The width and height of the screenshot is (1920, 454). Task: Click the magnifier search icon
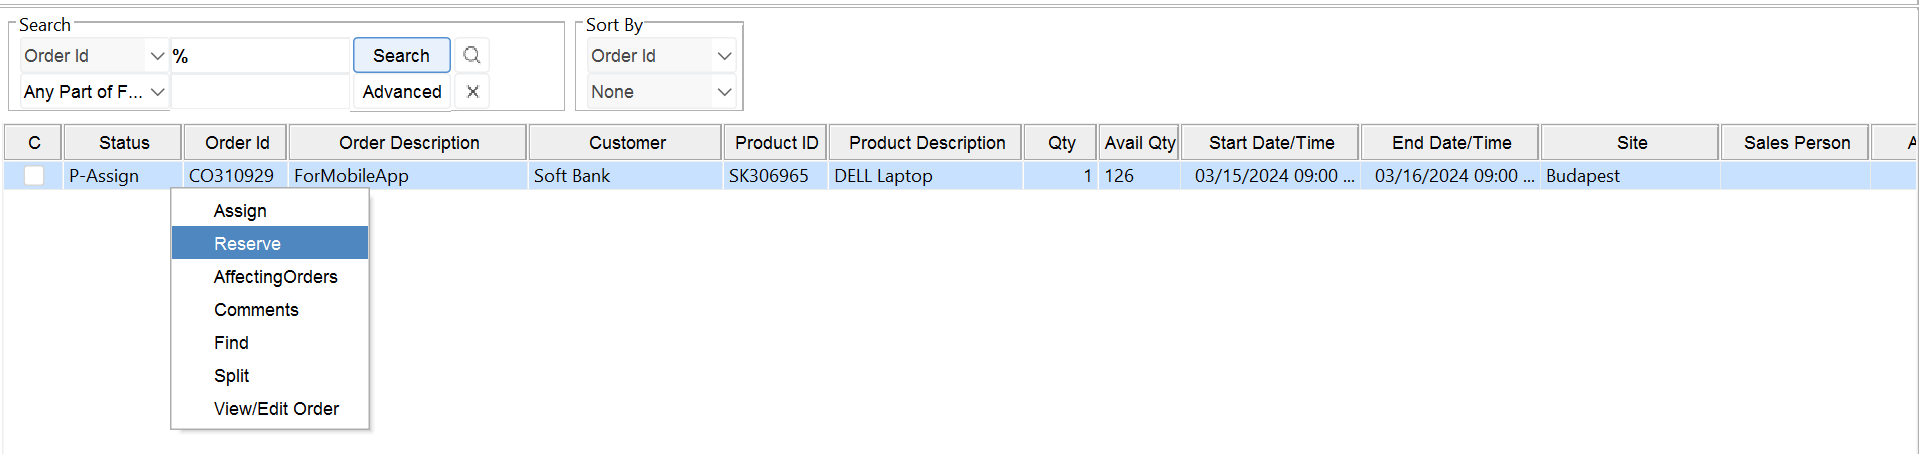coord(472,55)
